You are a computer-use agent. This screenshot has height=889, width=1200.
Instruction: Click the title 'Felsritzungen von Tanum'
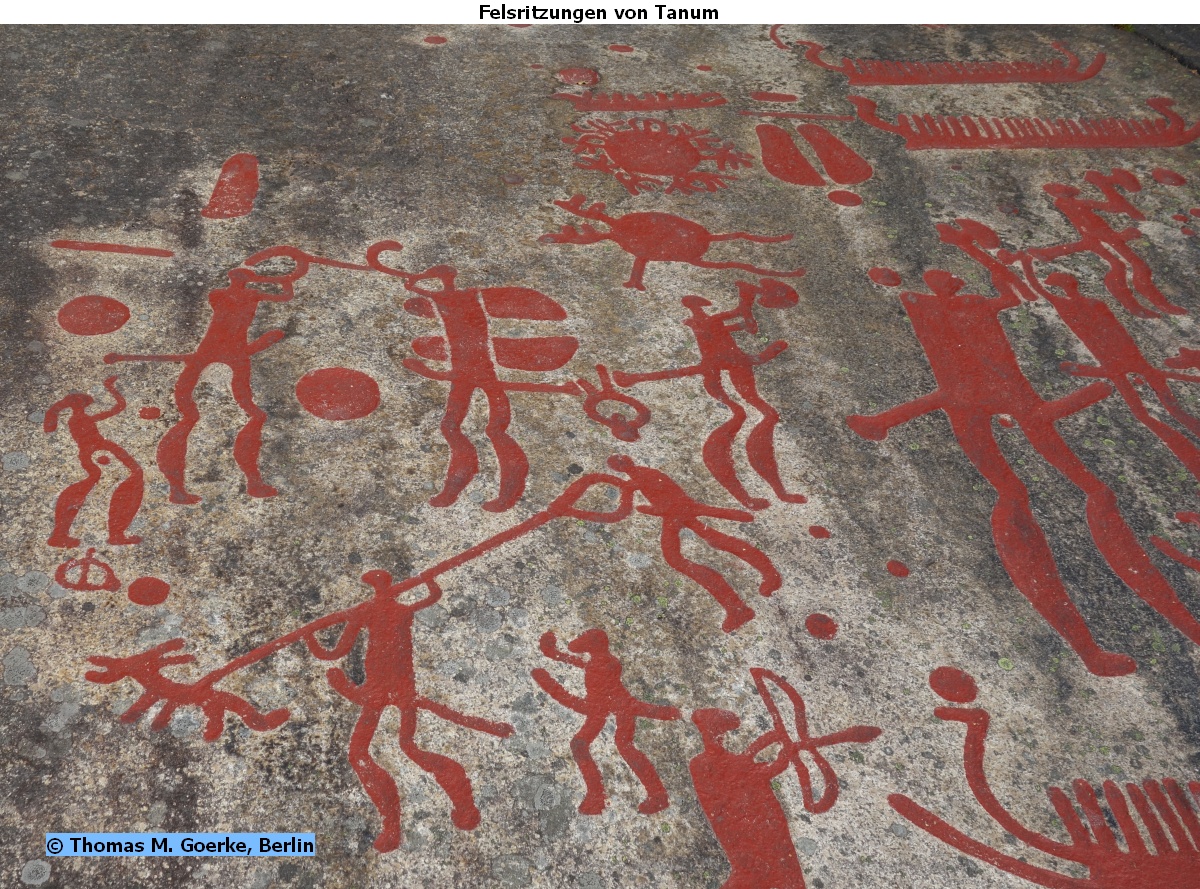(599, 12)
